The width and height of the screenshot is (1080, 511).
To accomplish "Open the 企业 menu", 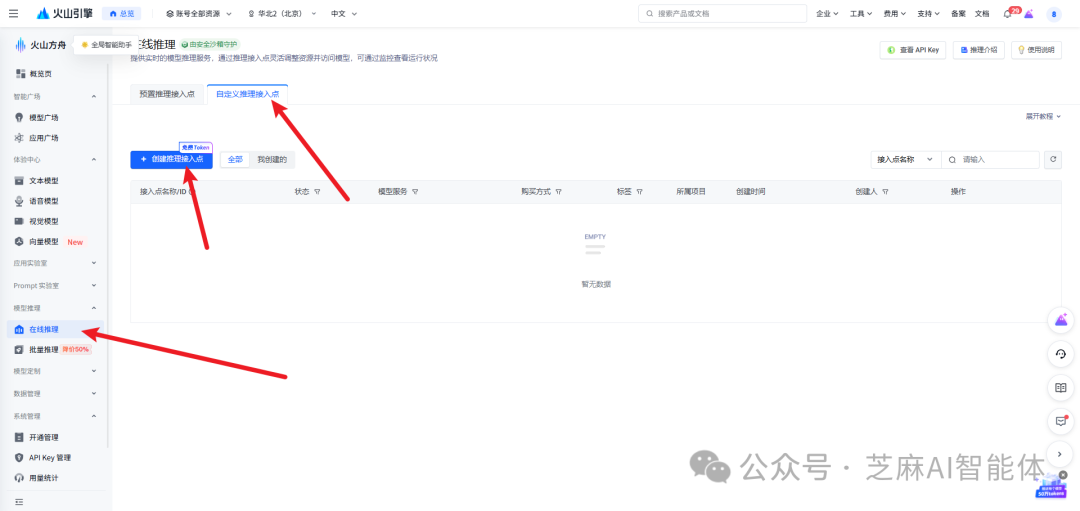I will point(827,13).
